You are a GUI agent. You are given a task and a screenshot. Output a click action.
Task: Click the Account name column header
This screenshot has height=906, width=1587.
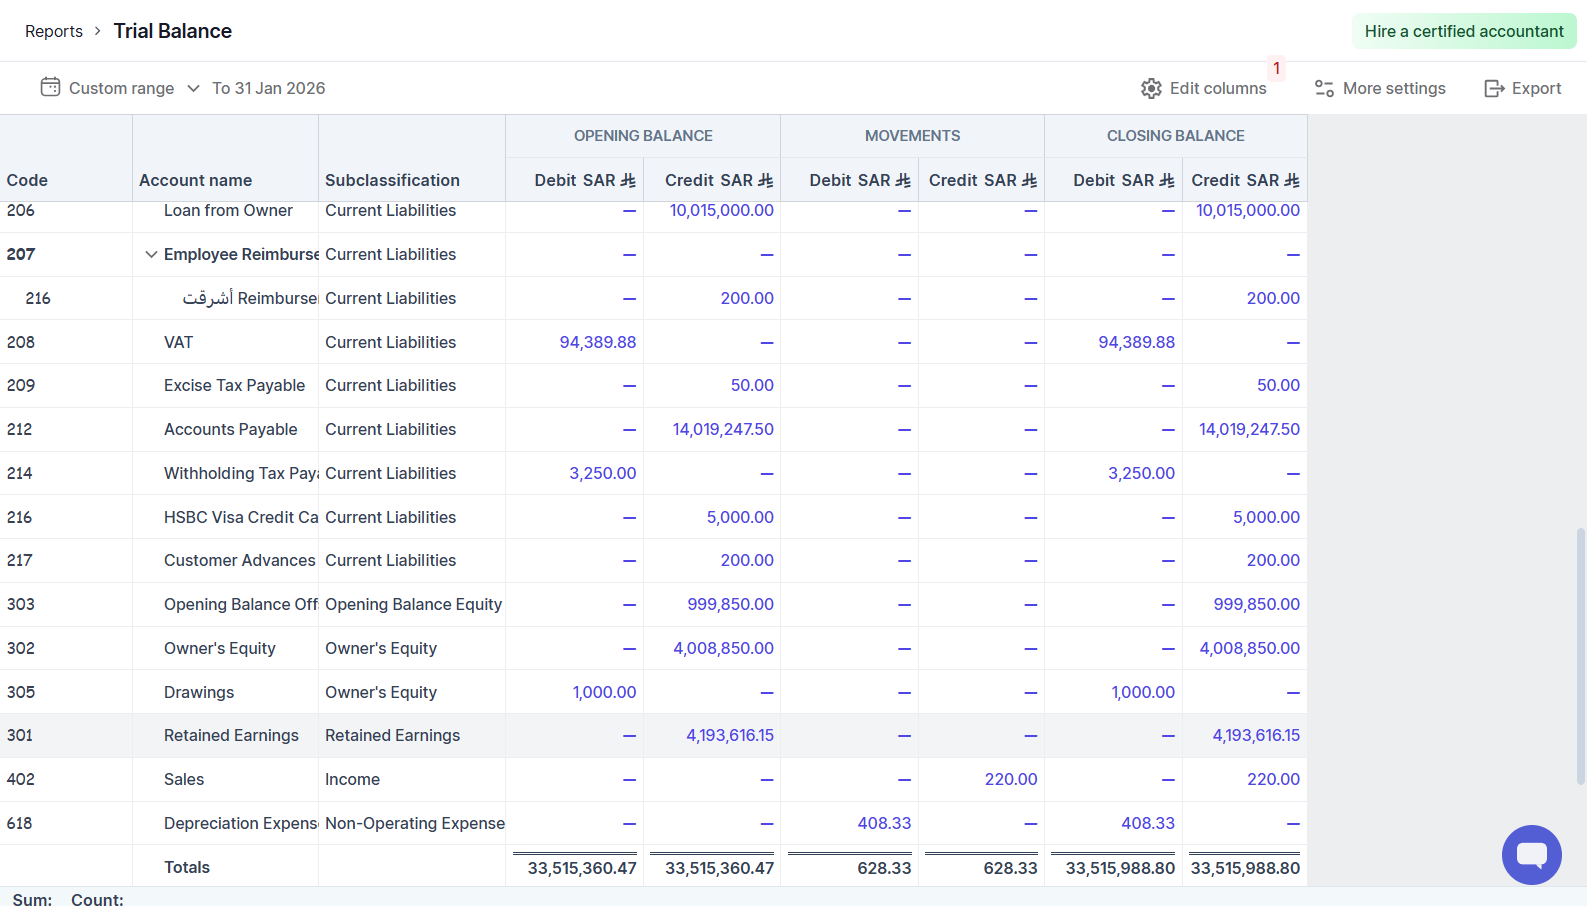pyautogui.click(x=196, y=181)
